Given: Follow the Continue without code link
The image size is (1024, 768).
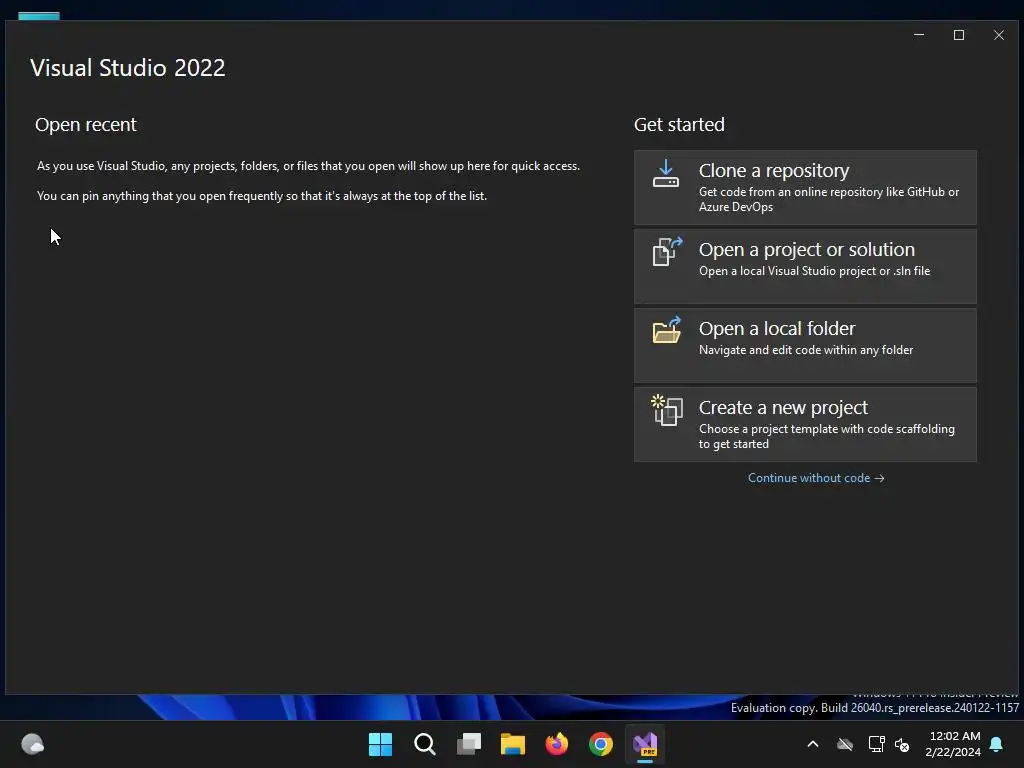Looking at the screenshot, I should click(816, 478).
